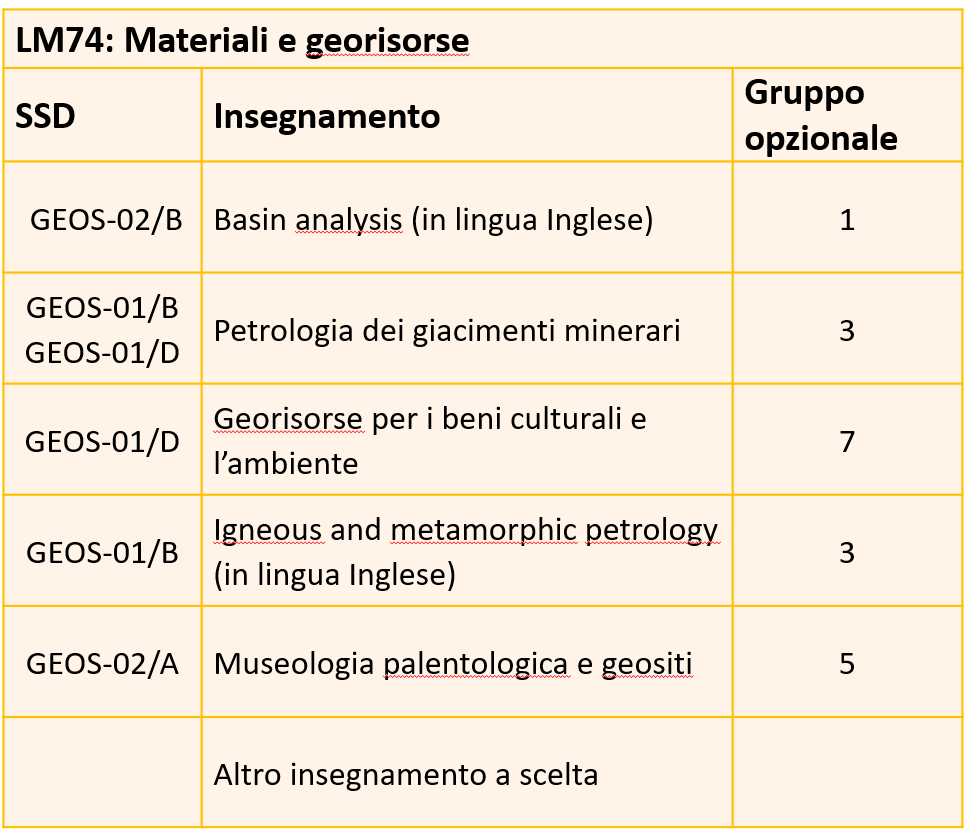This screenshot has width=967, height=829.
Task: Click 'Petrologia dei giacimenti minerari' text
Action: [447, 330]
